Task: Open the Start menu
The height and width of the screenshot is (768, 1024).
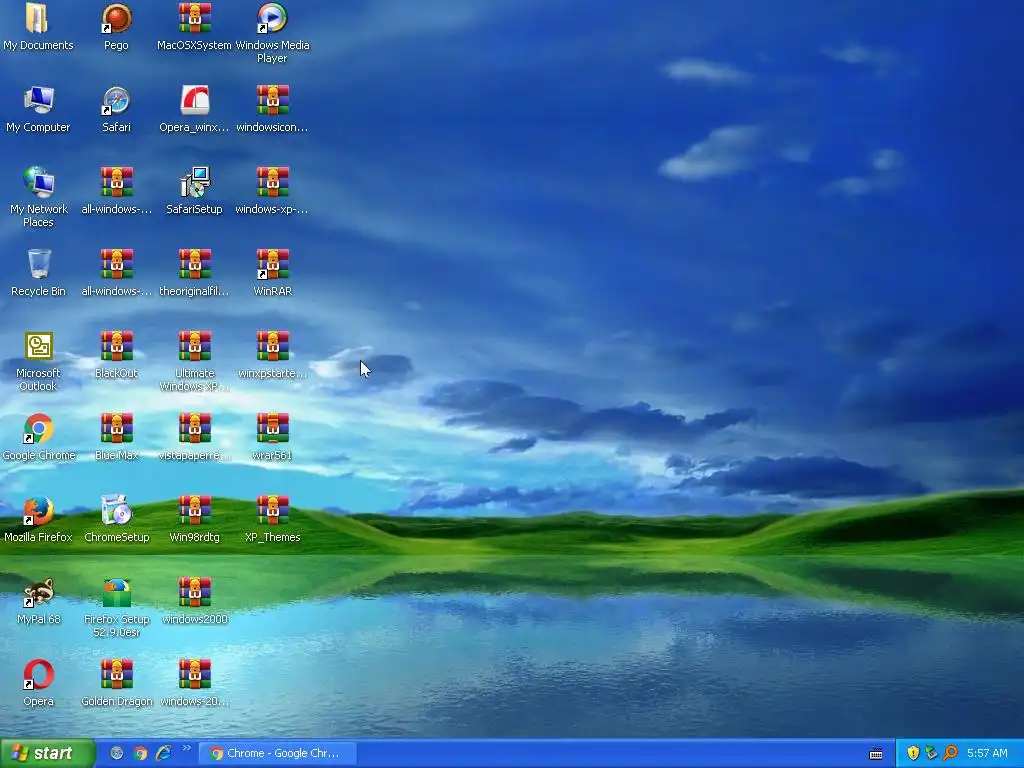Action: [48, 753]
